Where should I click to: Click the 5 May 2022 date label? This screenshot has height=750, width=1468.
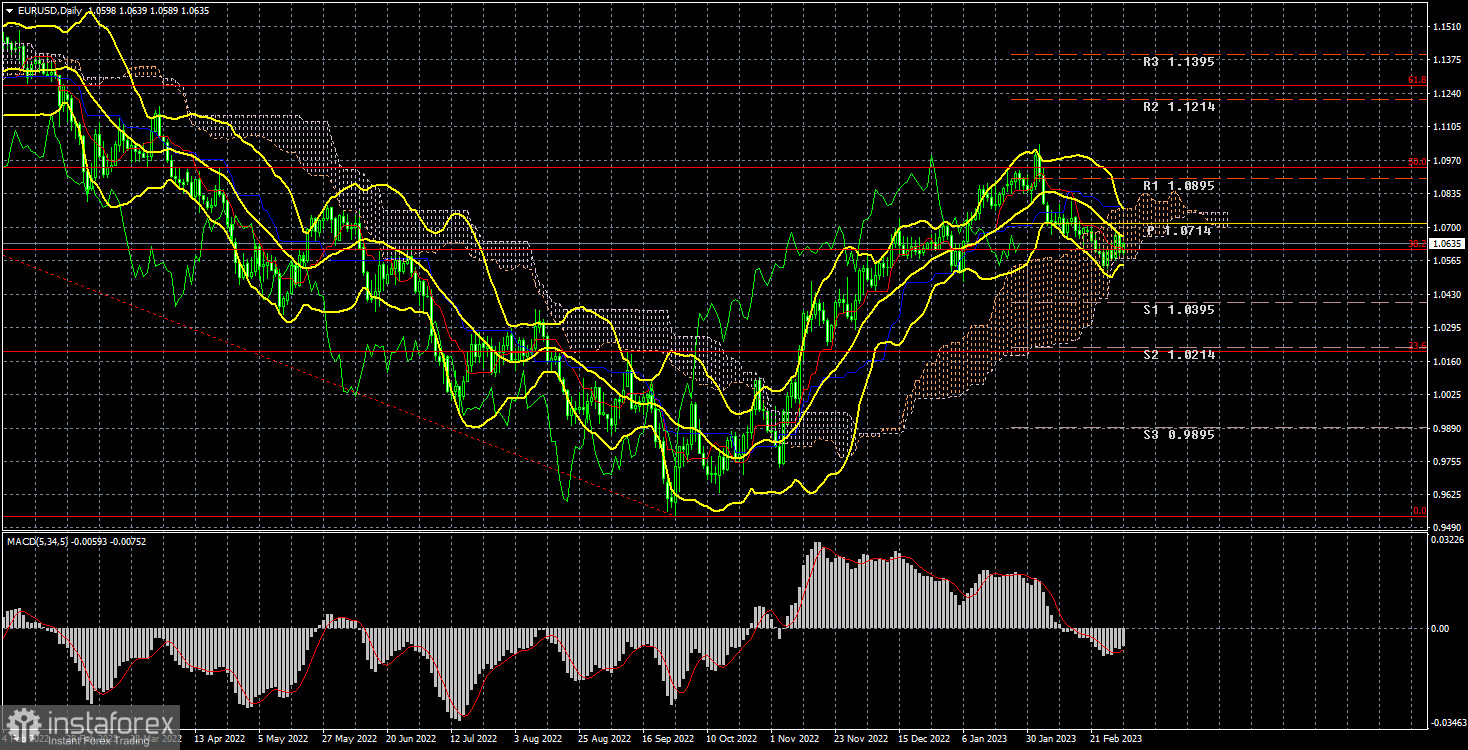pos(283,739)
